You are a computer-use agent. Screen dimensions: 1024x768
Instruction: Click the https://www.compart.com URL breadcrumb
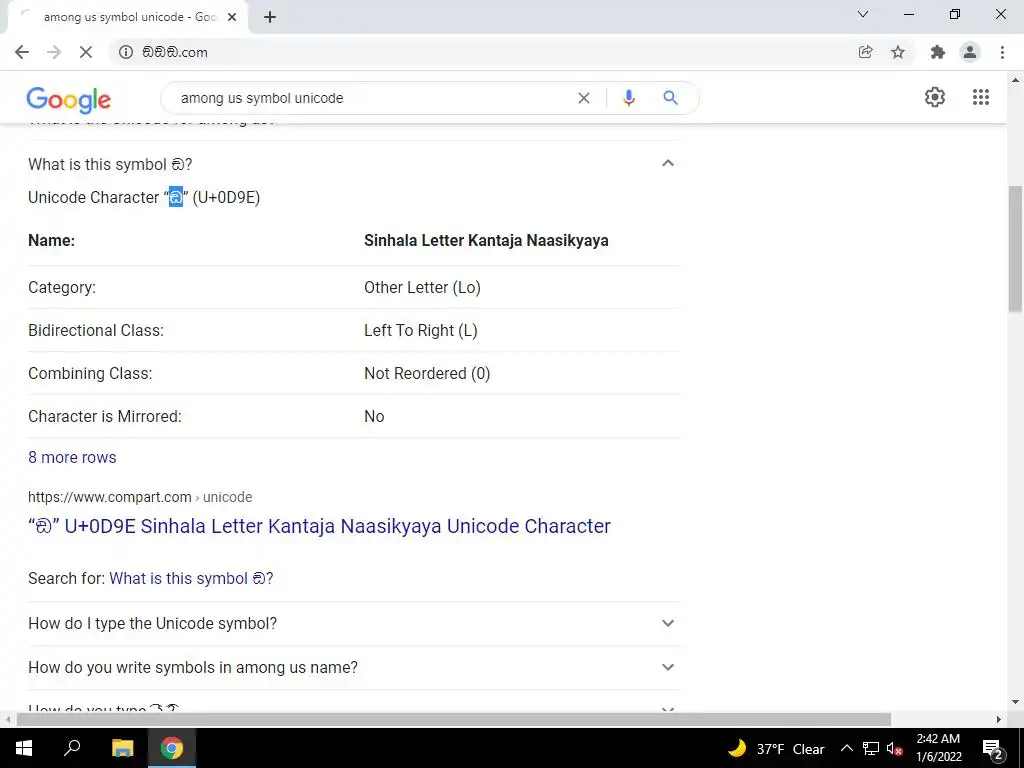[x=140, y=497]
